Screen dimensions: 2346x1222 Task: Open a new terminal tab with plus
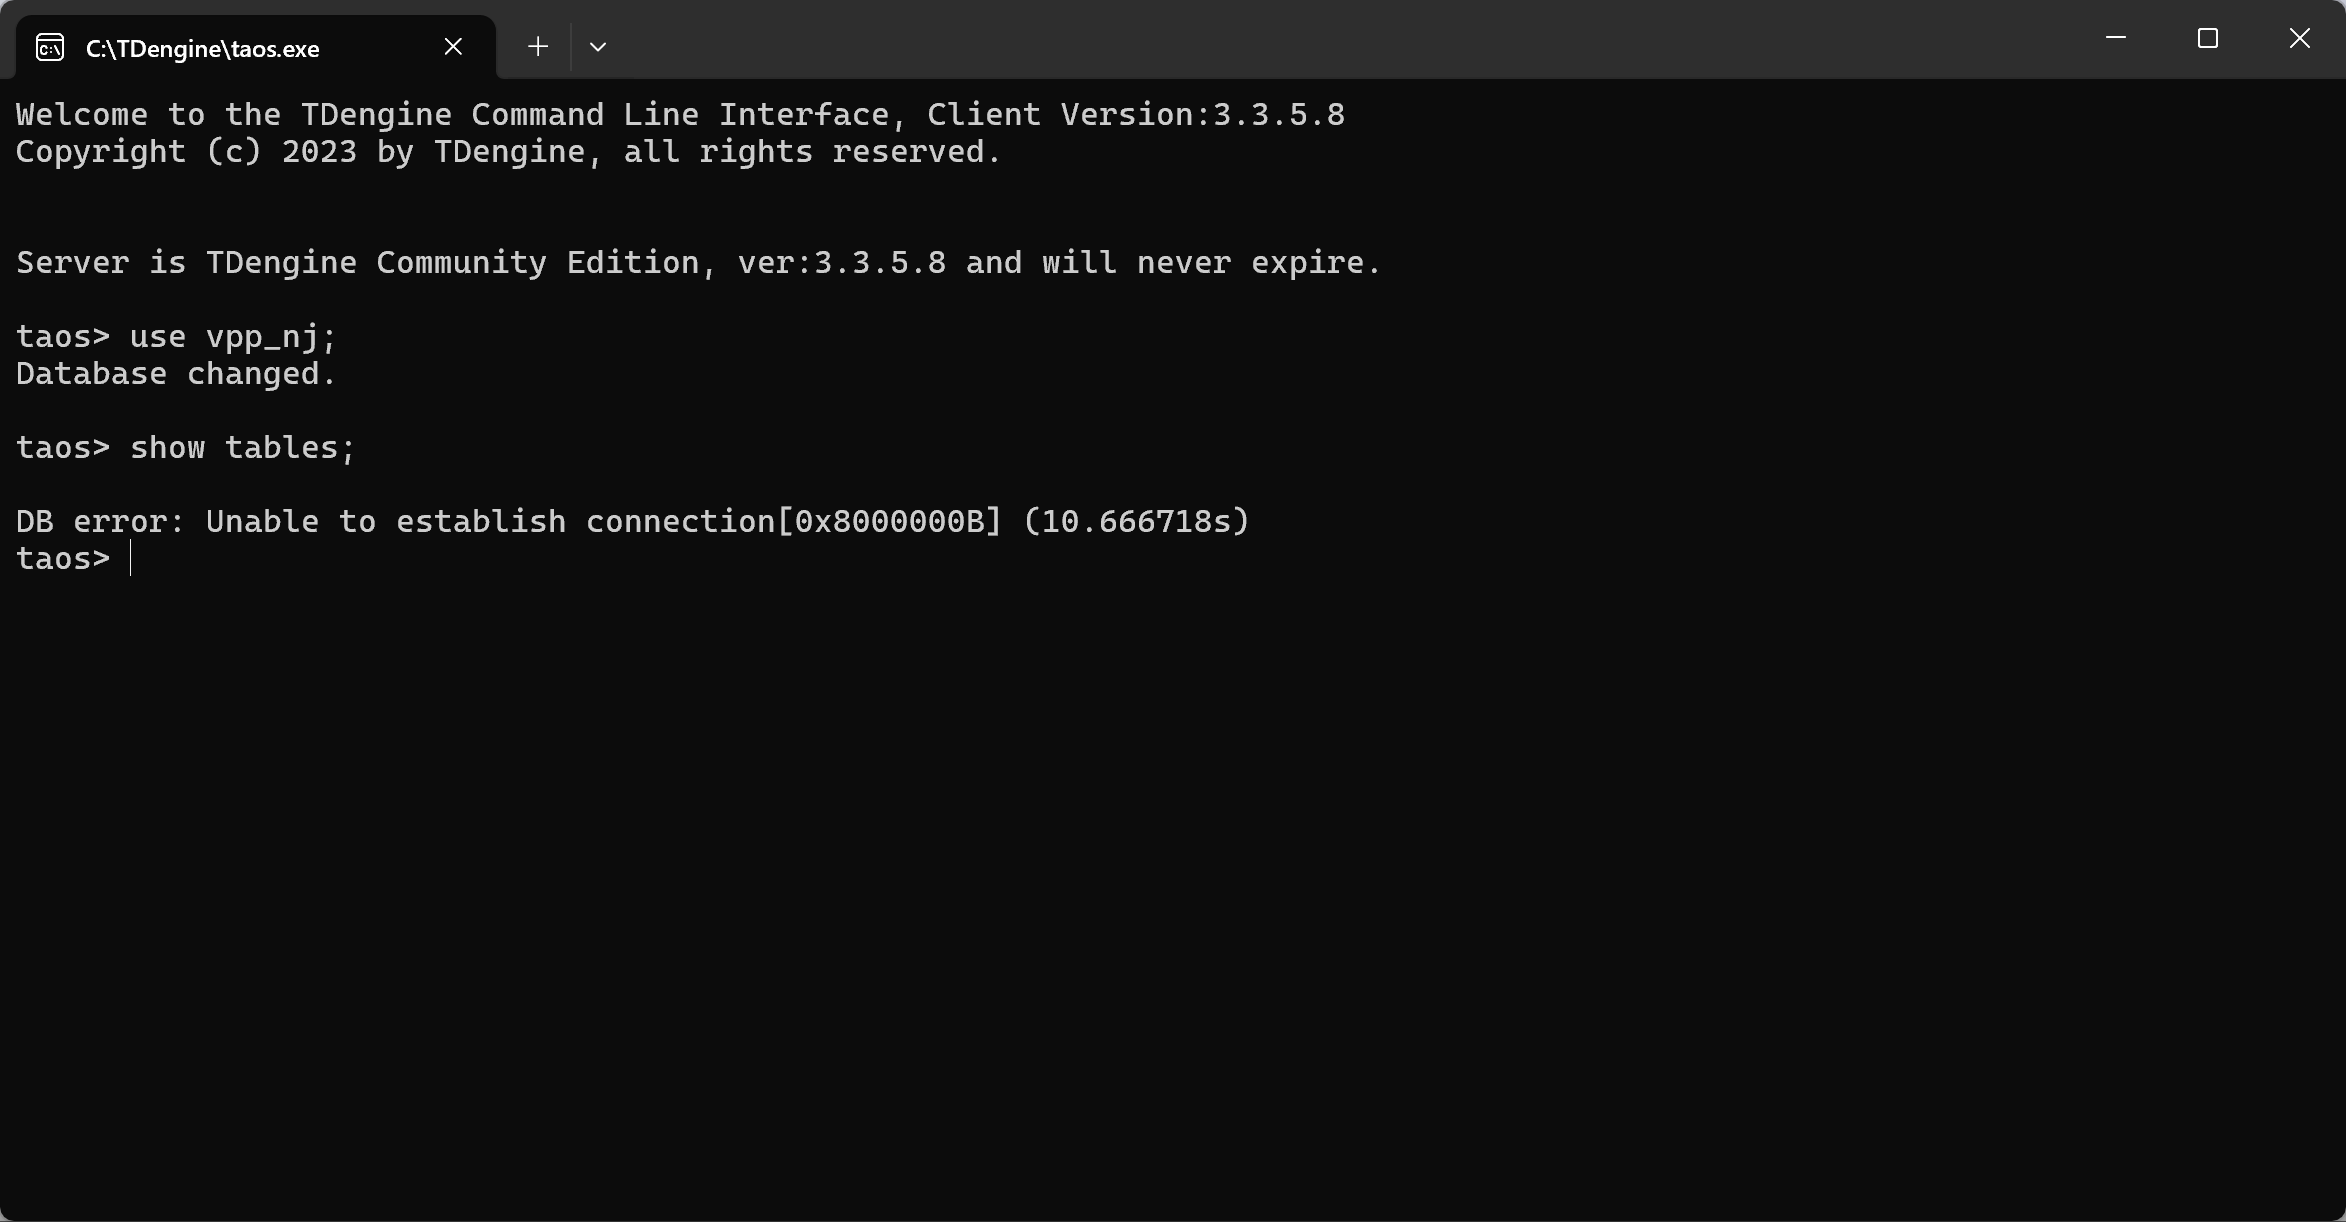(x=538, y=47)
